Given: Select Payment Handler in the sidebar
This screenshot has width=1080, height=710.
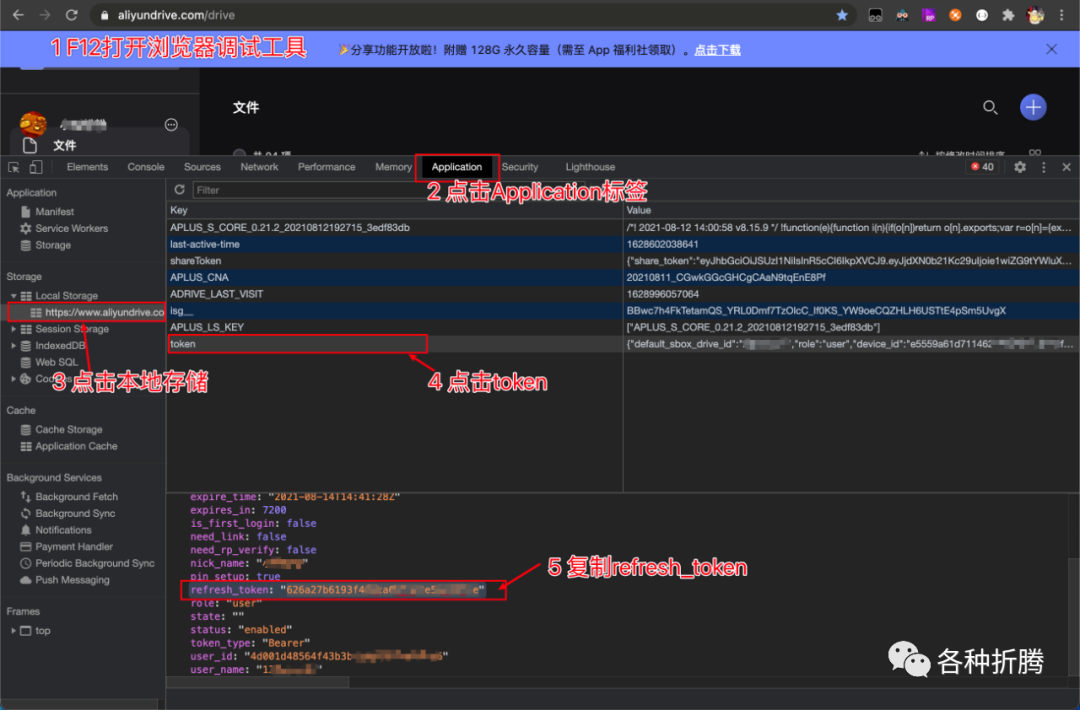Looking at the screenshot, I should click(x=74, y=547).
